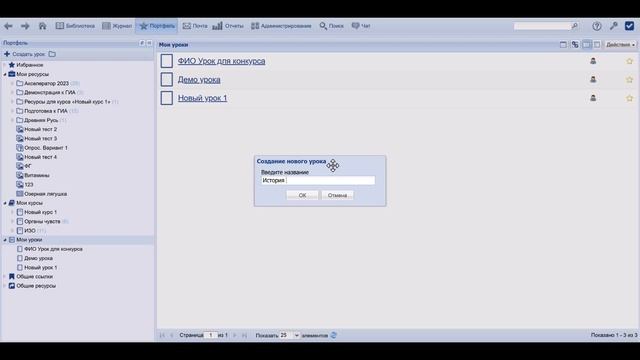Star ФИО Урок для конкурса as favorite
This screenshot has height=360, width=640.
click(629, 61)
